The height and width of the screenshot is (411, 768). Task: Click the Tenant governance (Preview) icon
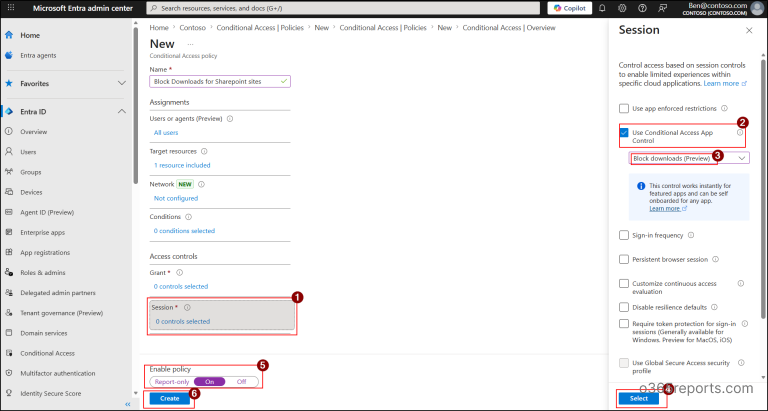[9, 313]
